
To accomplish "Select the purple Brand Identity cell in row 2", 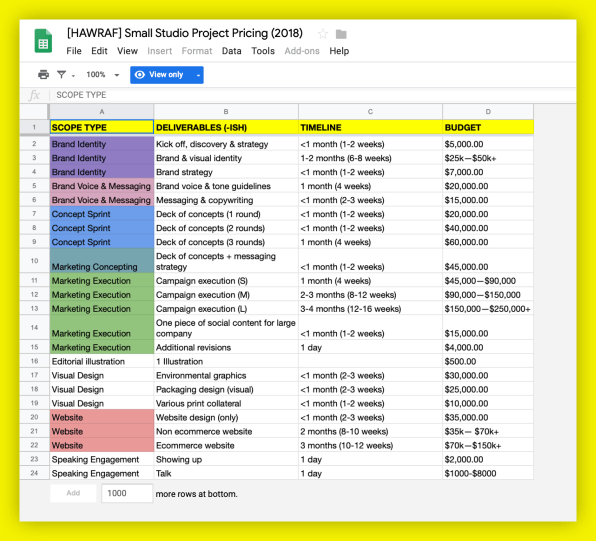I will click(x=102, y=144).
